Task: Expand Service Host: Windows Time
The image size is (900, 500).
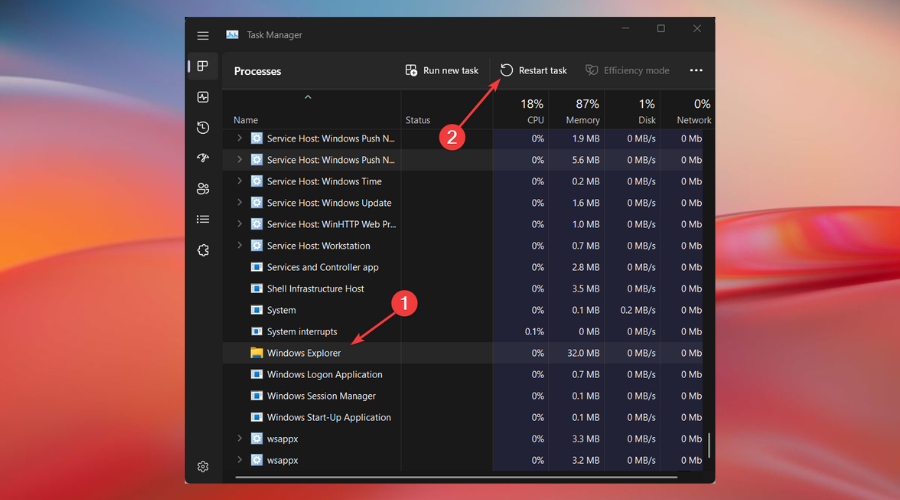Action: pyautogui.click(x=239, y=181)
